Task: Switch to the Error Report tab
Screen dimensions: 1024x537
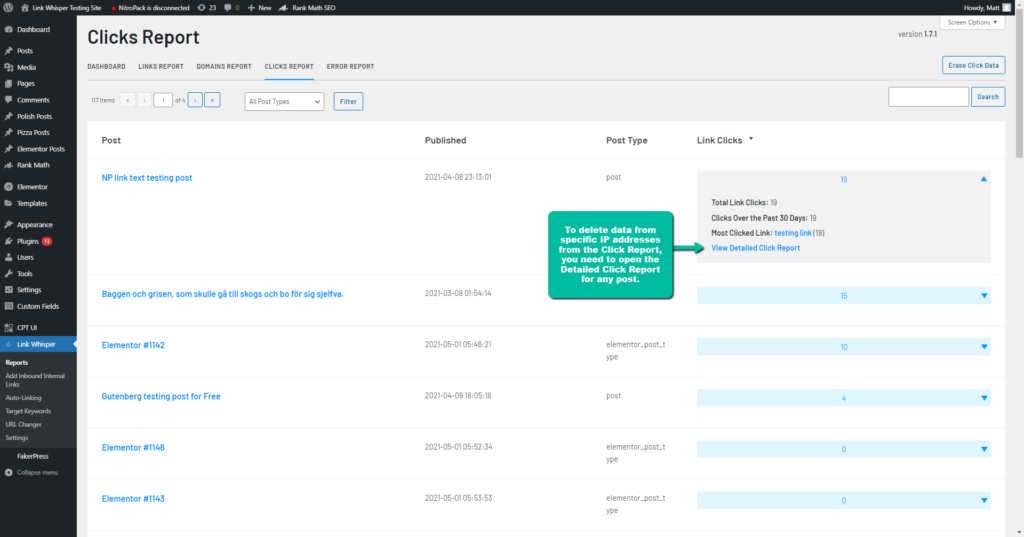Action: (x=350, y=67)
